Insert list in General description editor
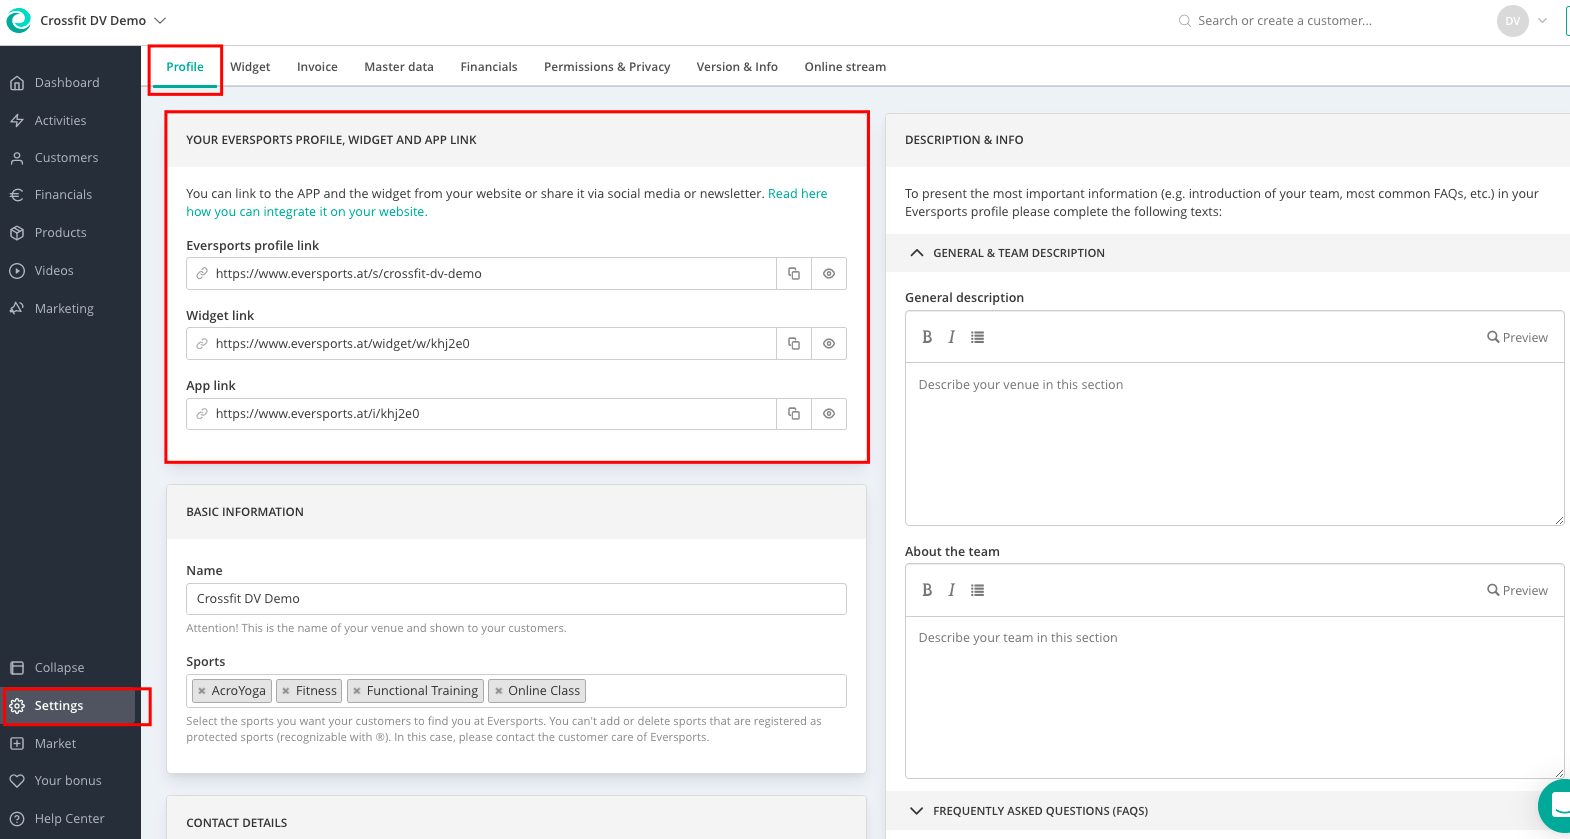The height and width of the screenshot is (839, 1570). tap(977, 337)
